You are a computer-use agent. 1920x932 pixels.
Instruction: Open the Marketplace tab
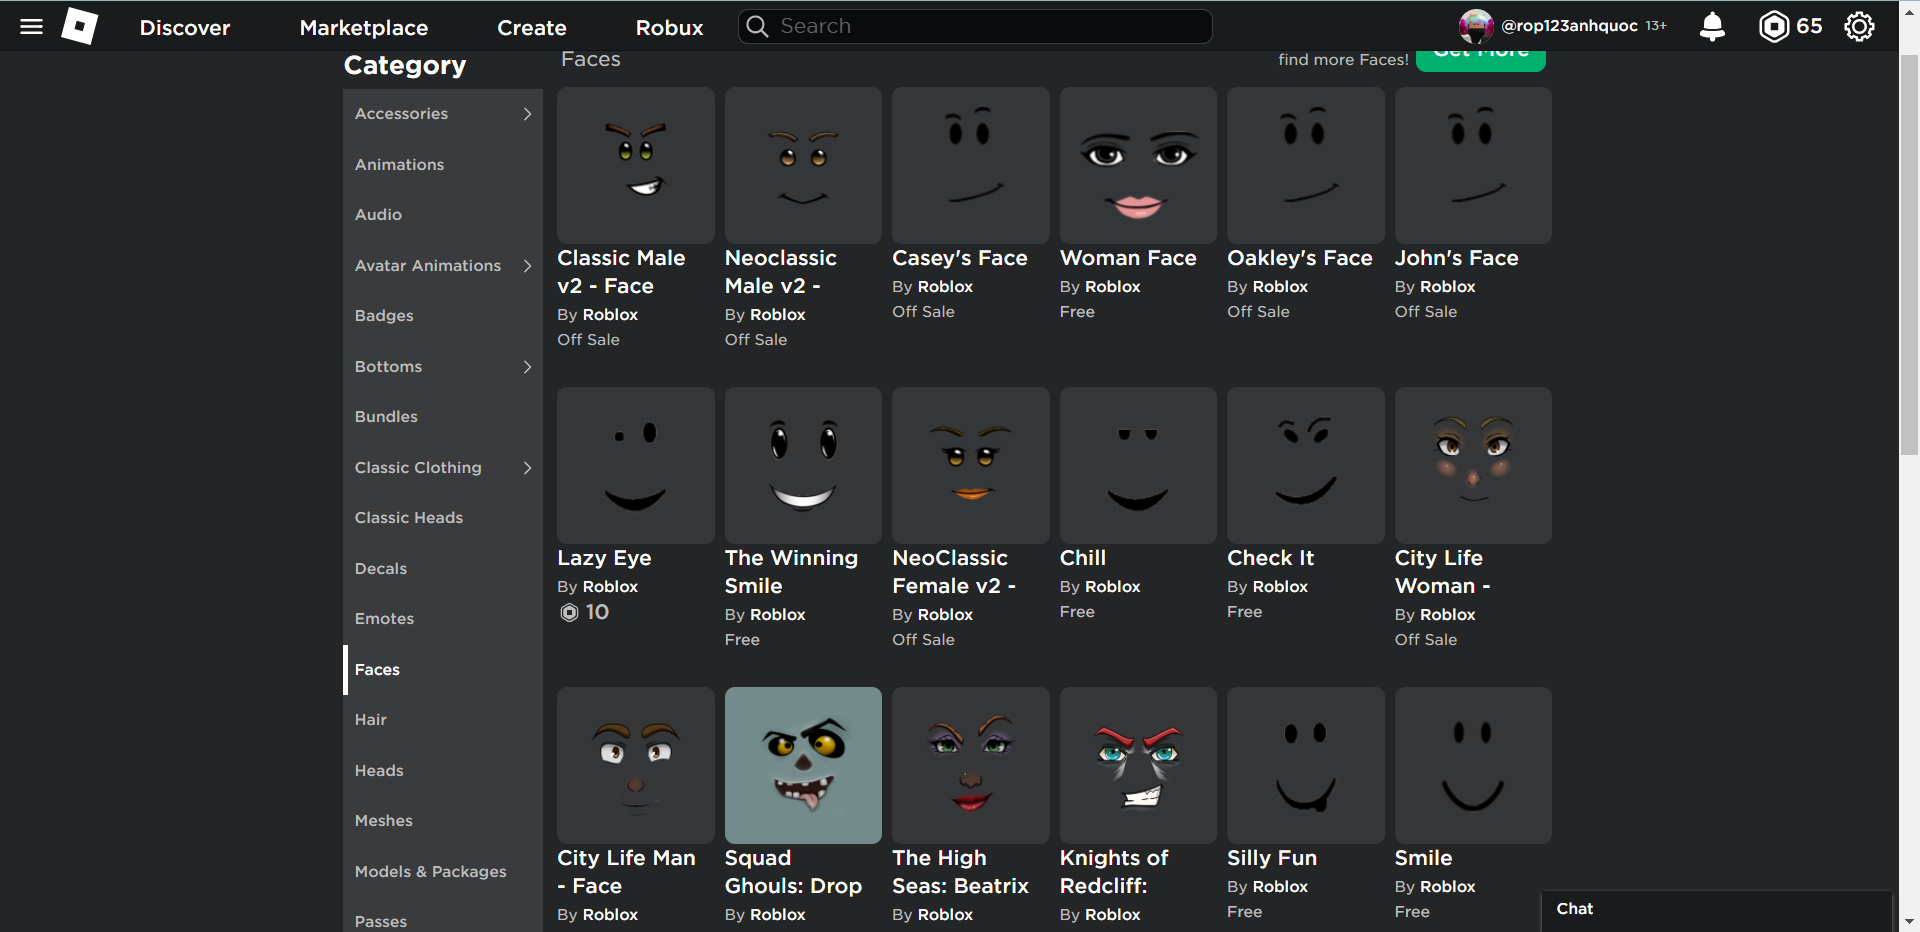(364, 28)
